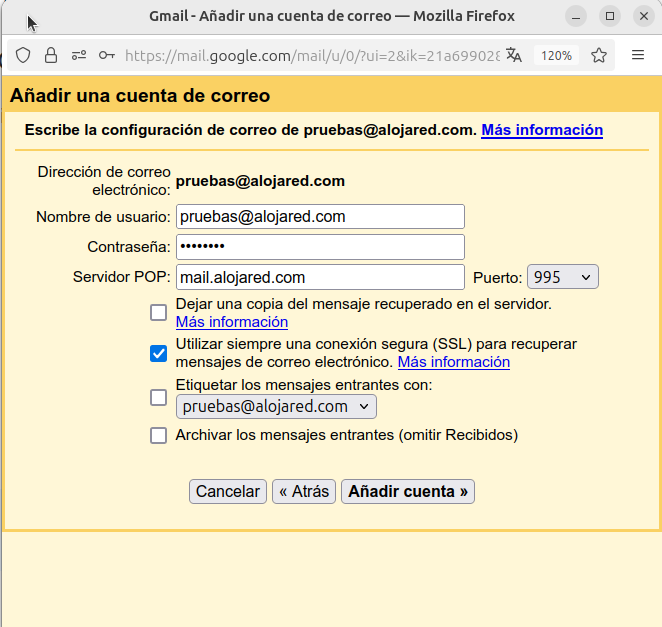The image size is (662, 627).
Task: Edit the Servidor POP field
Action: 320,277
